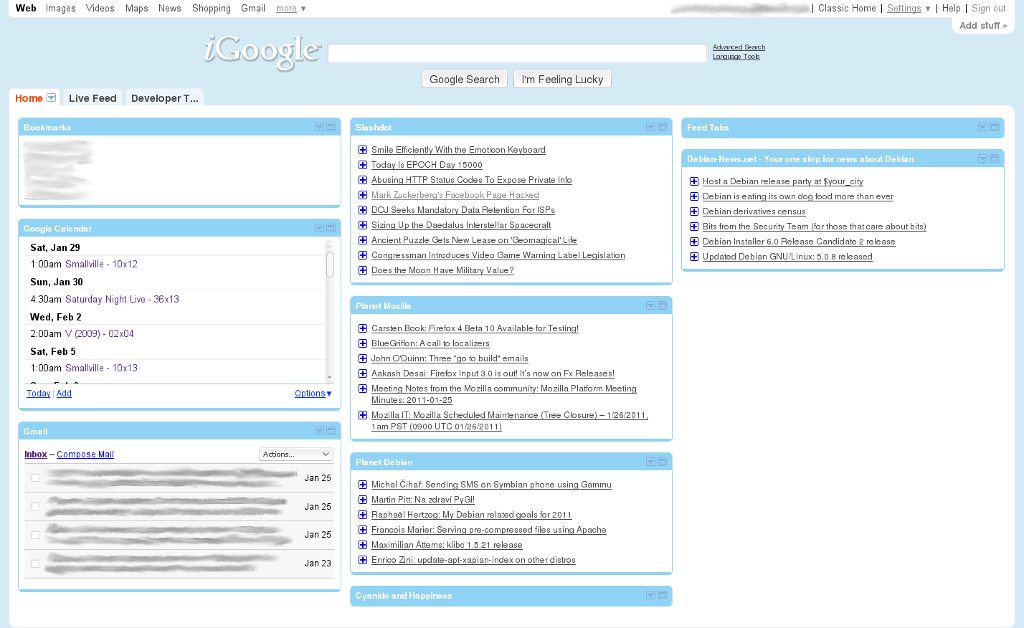Expand plus icon for 'Debian is eating its own dog food'
1024x628 pixels.
coord(694,196)
